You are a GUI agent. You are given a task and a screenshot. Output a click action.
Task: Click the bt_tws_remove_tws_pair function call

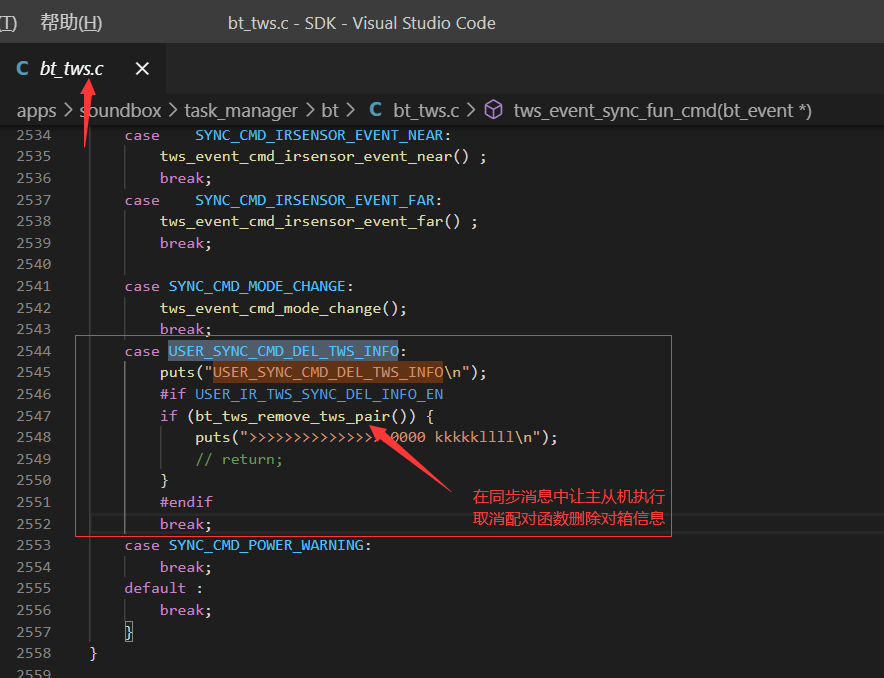click(292, 416)
